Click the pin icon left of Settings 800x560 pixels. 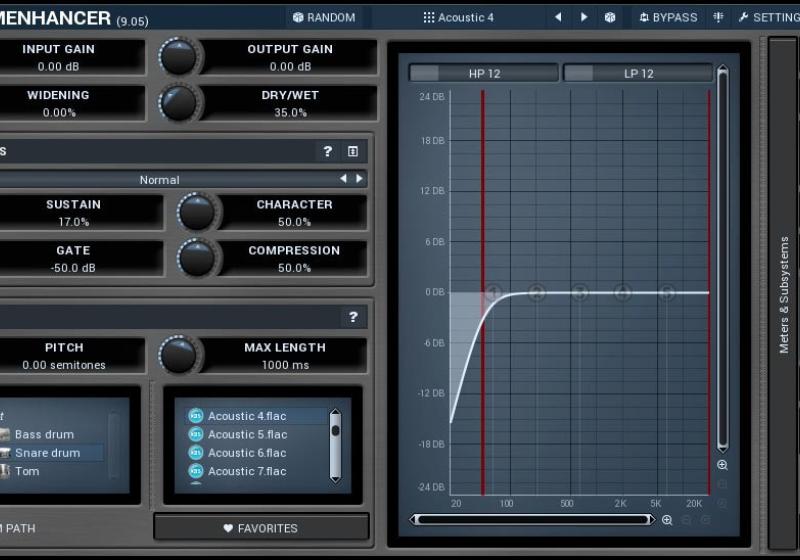pyautogui.click(x=718, y=17)
